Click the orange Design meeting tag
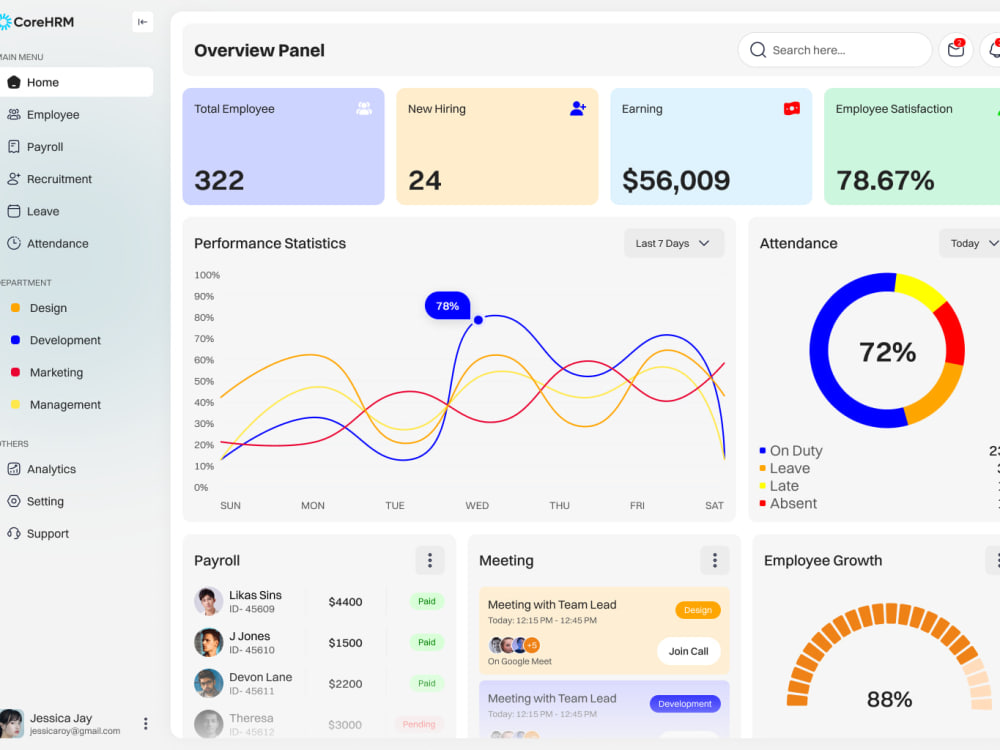The height and width of the screenshot is (750, 1000). tap(698, 610)
